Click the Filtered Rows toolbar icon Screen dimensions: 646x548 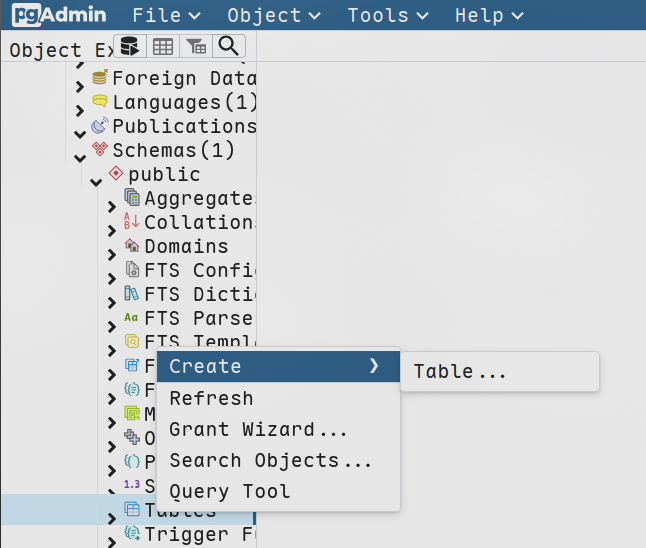point(197,46)
